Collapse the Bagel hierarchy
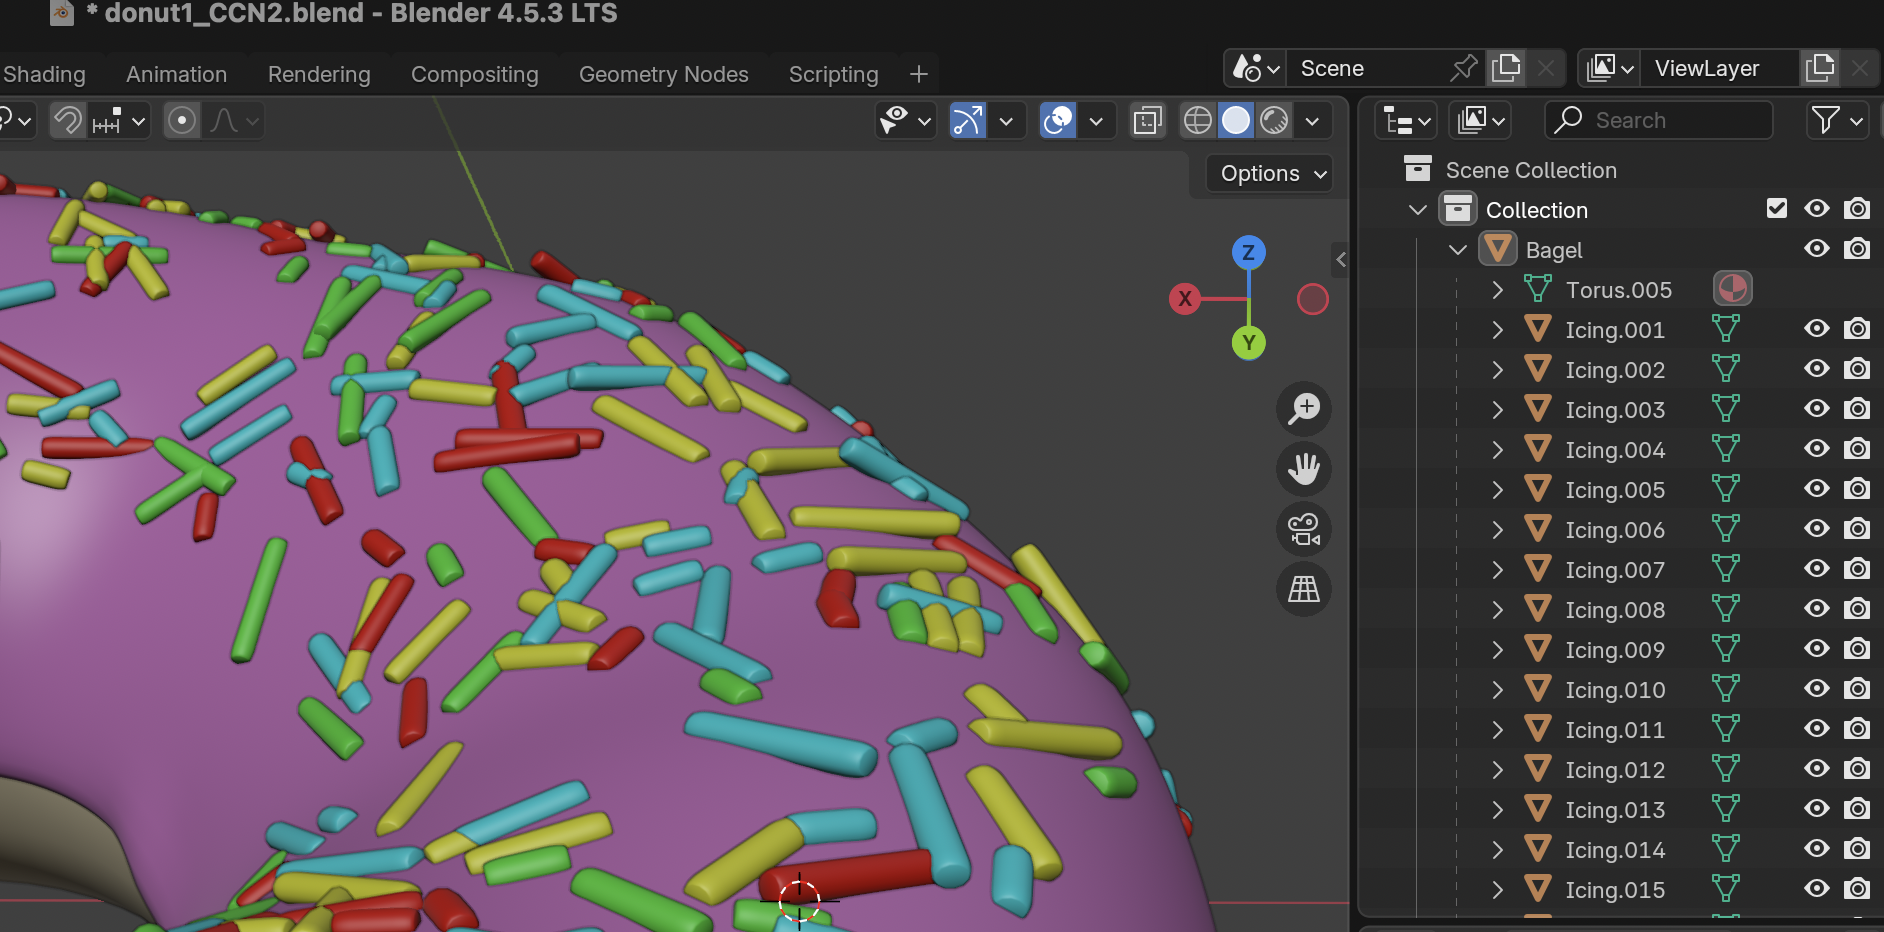This screenshot has height=932, width=1884. [x=1458, y=249]
